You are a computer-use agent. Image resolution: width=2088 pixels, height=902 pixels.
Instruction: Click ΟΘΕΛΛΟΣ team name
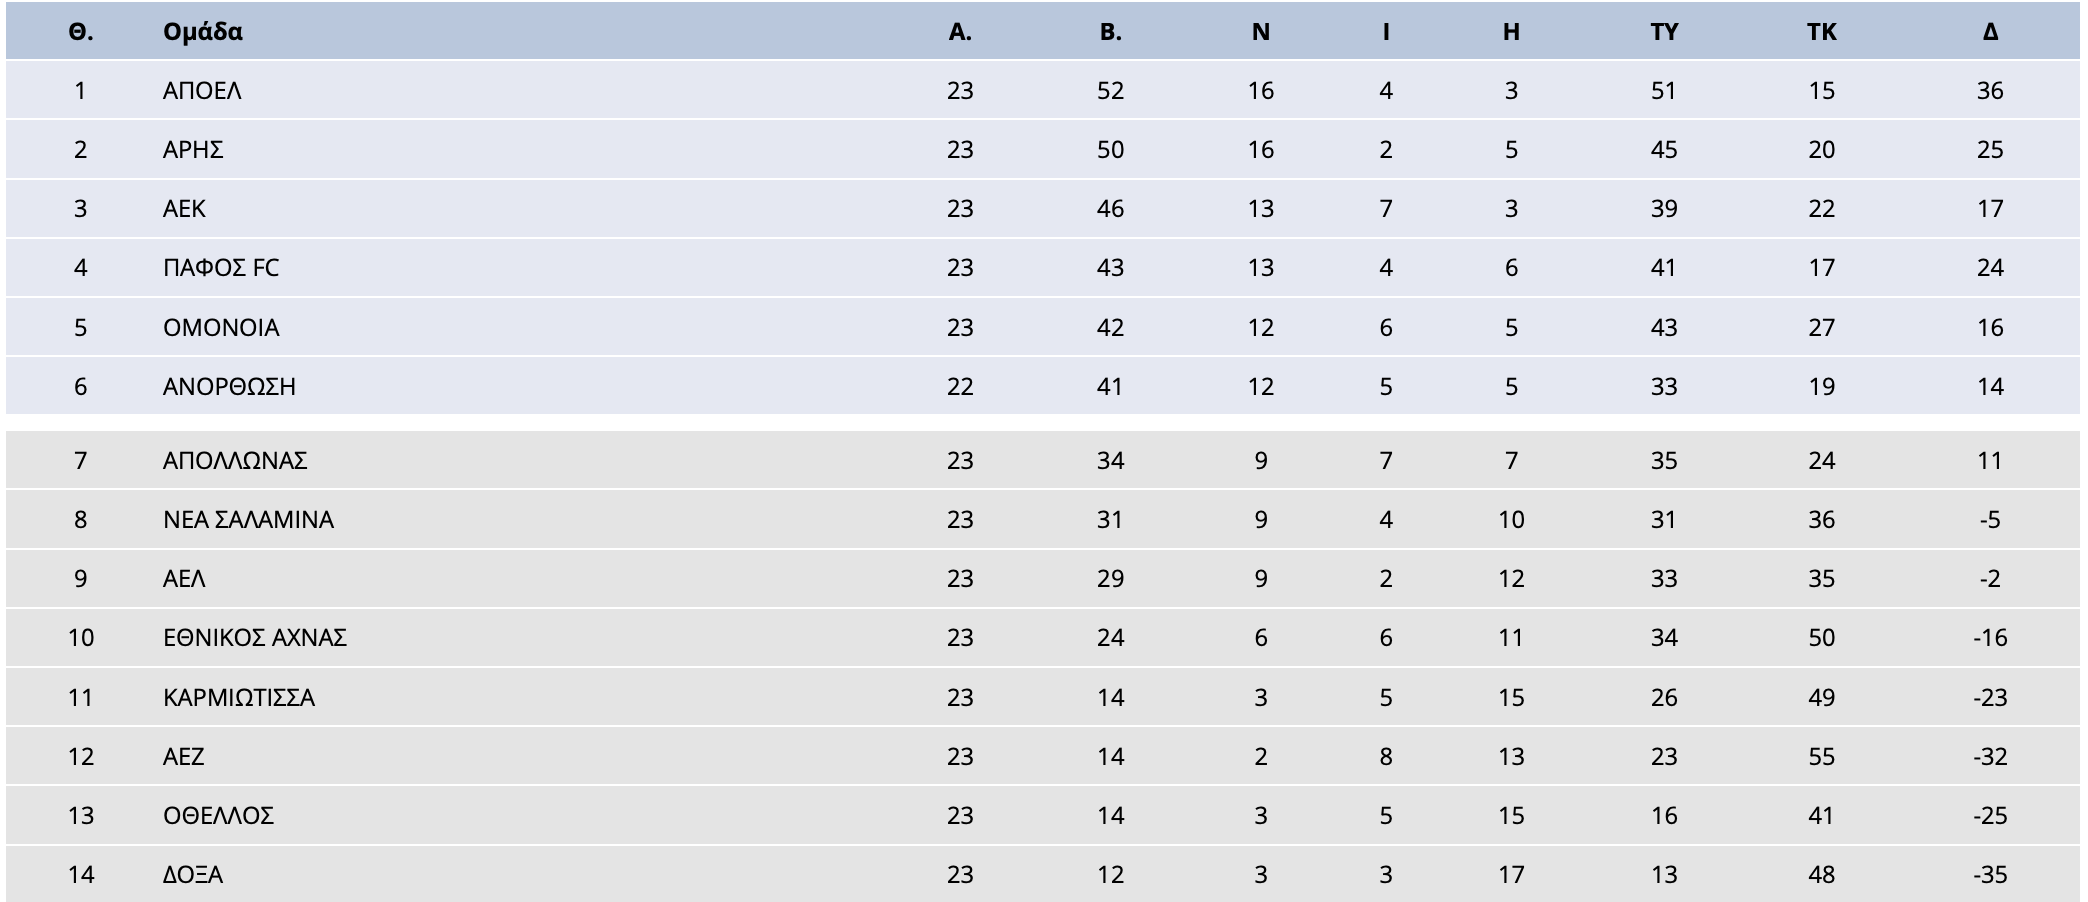tap(218, 816)
